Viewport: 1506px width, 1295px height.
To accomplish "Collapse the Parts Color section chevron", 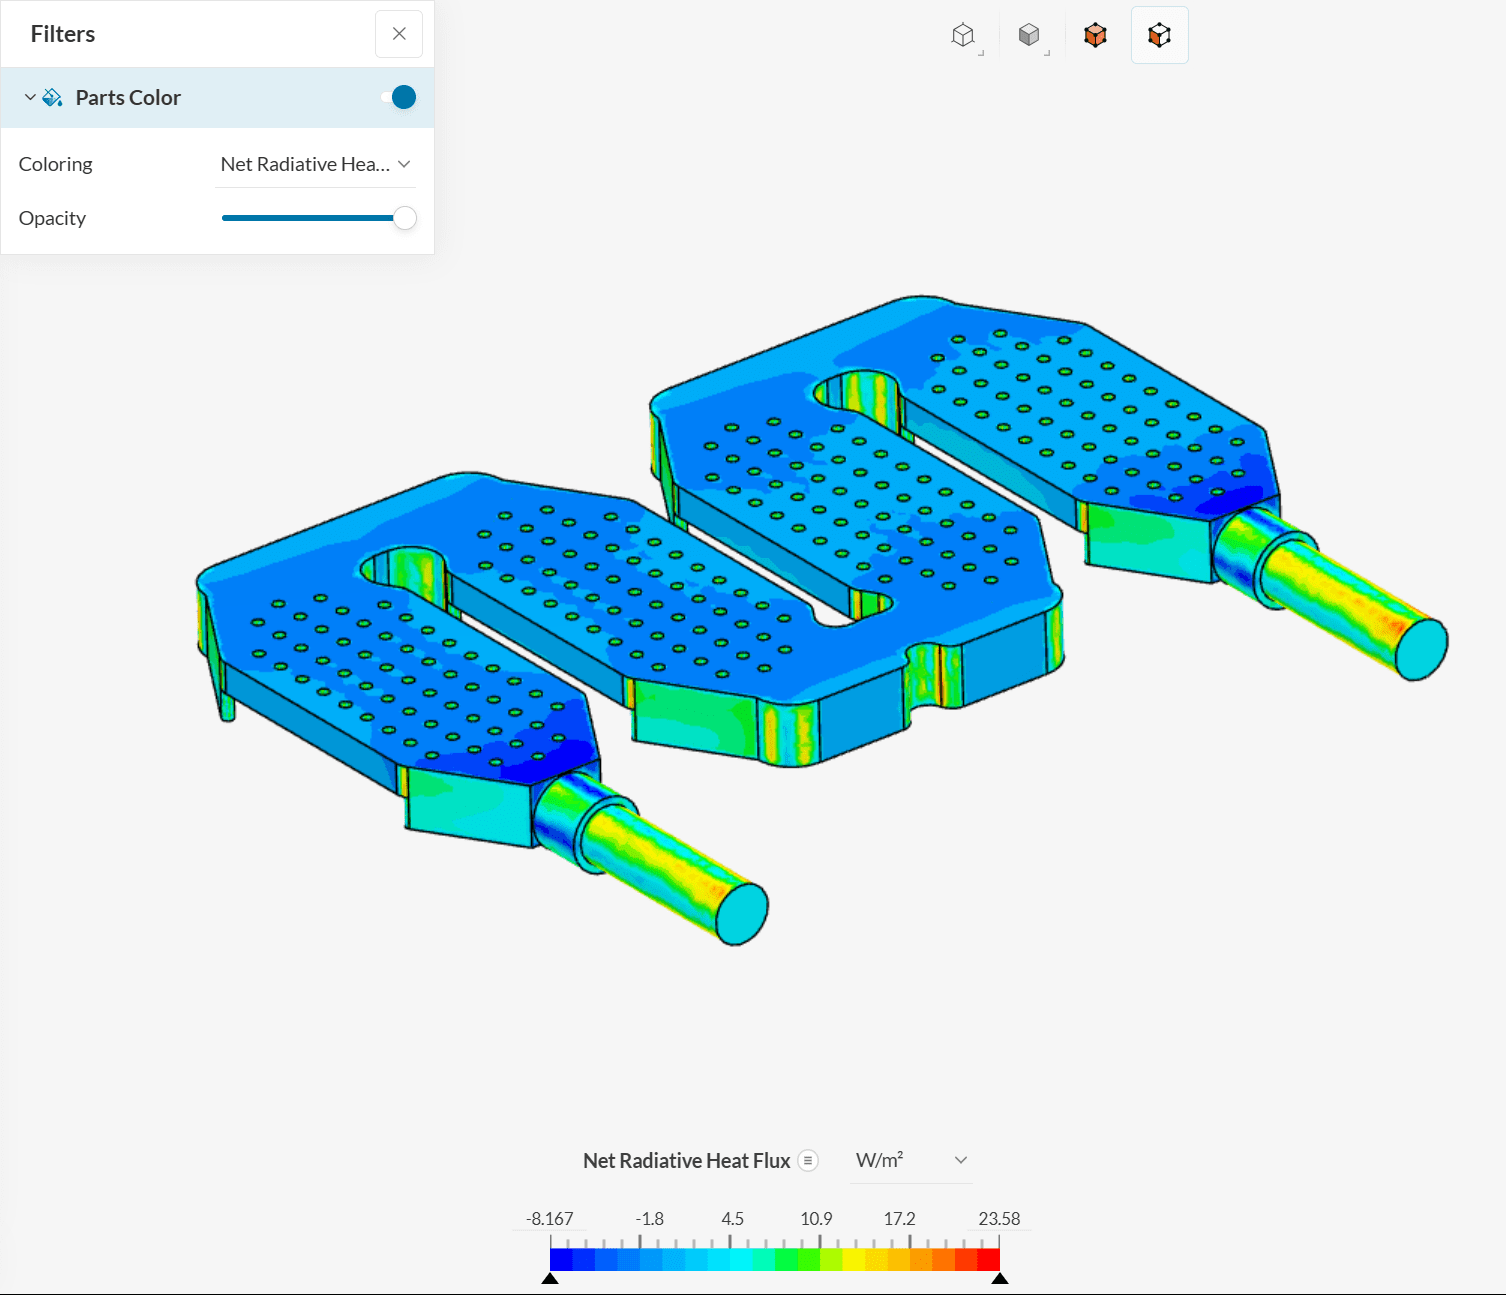I will [x=30, y=98].
